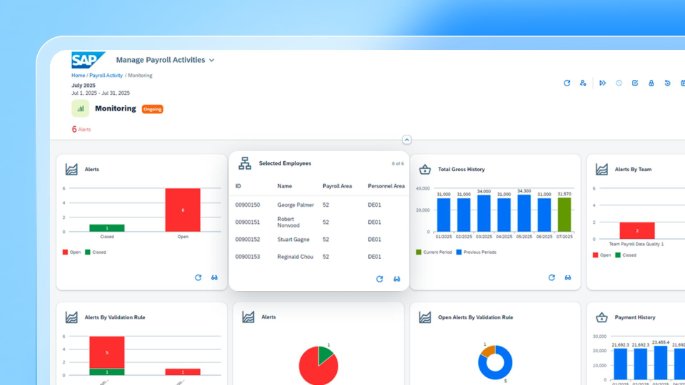The height and width of the screenshot is (385, 685).
Task: Refresh the Alerts bar chart card
Action: [x=198, y=277]
